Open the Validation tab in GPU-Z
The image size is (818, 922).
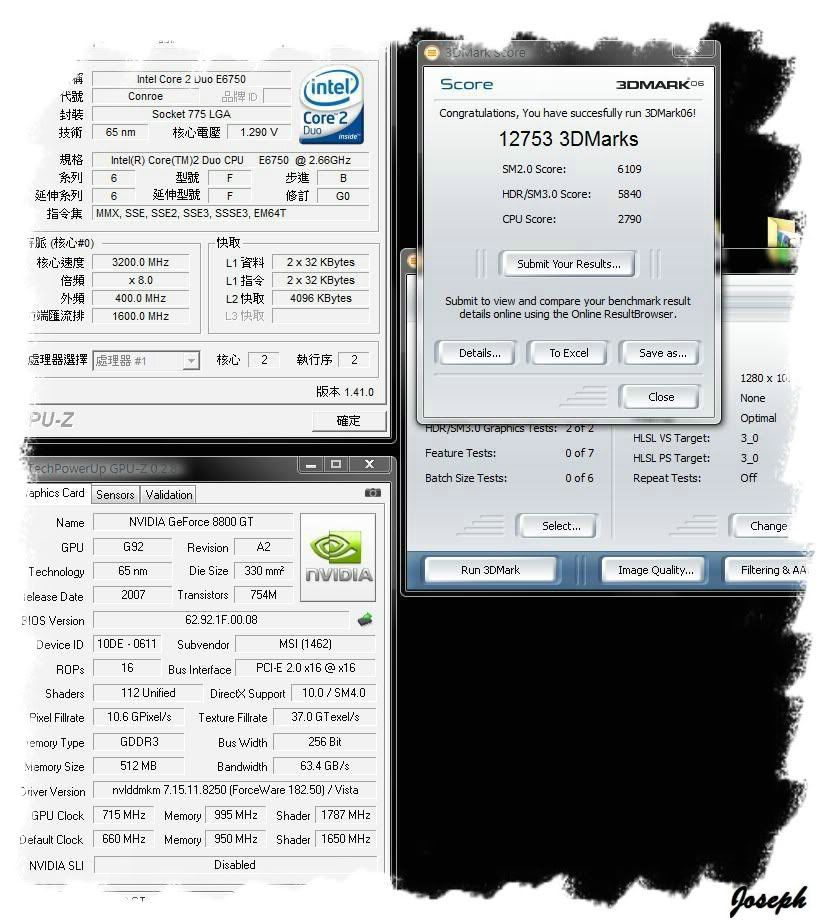tap(168, 494)
